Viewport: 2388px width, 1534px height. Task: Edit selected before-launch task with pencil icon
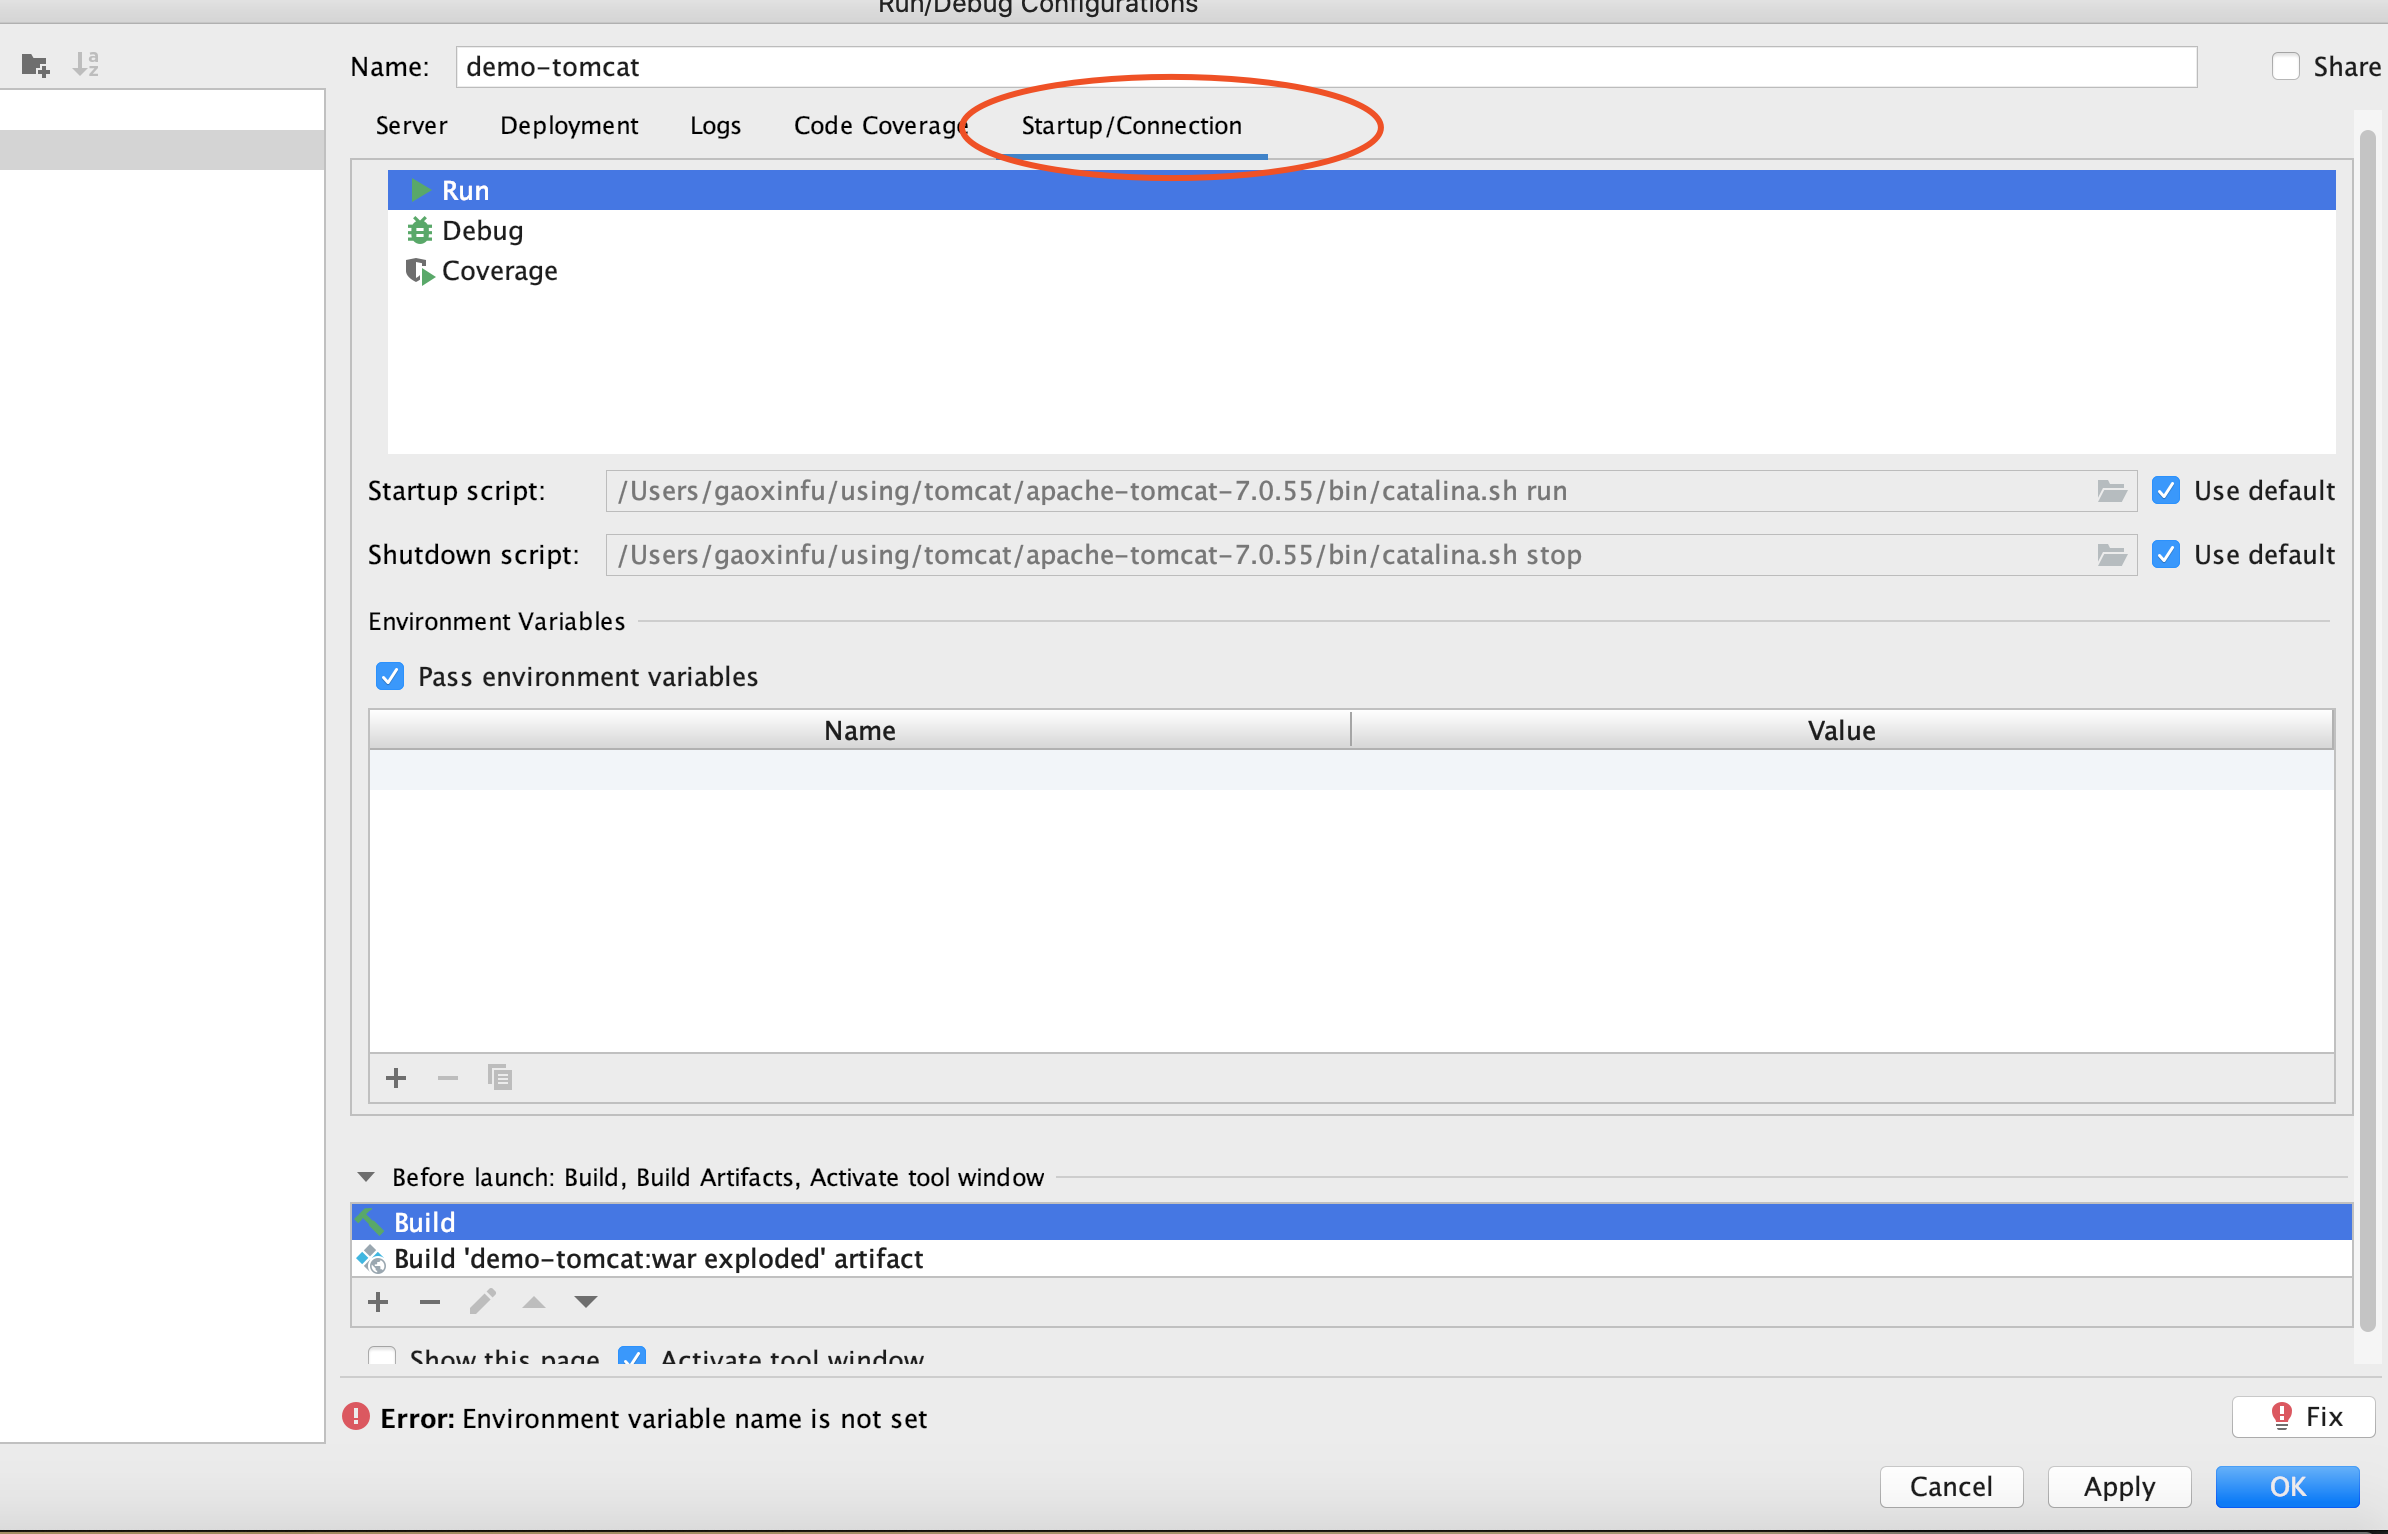point(482,1302)
